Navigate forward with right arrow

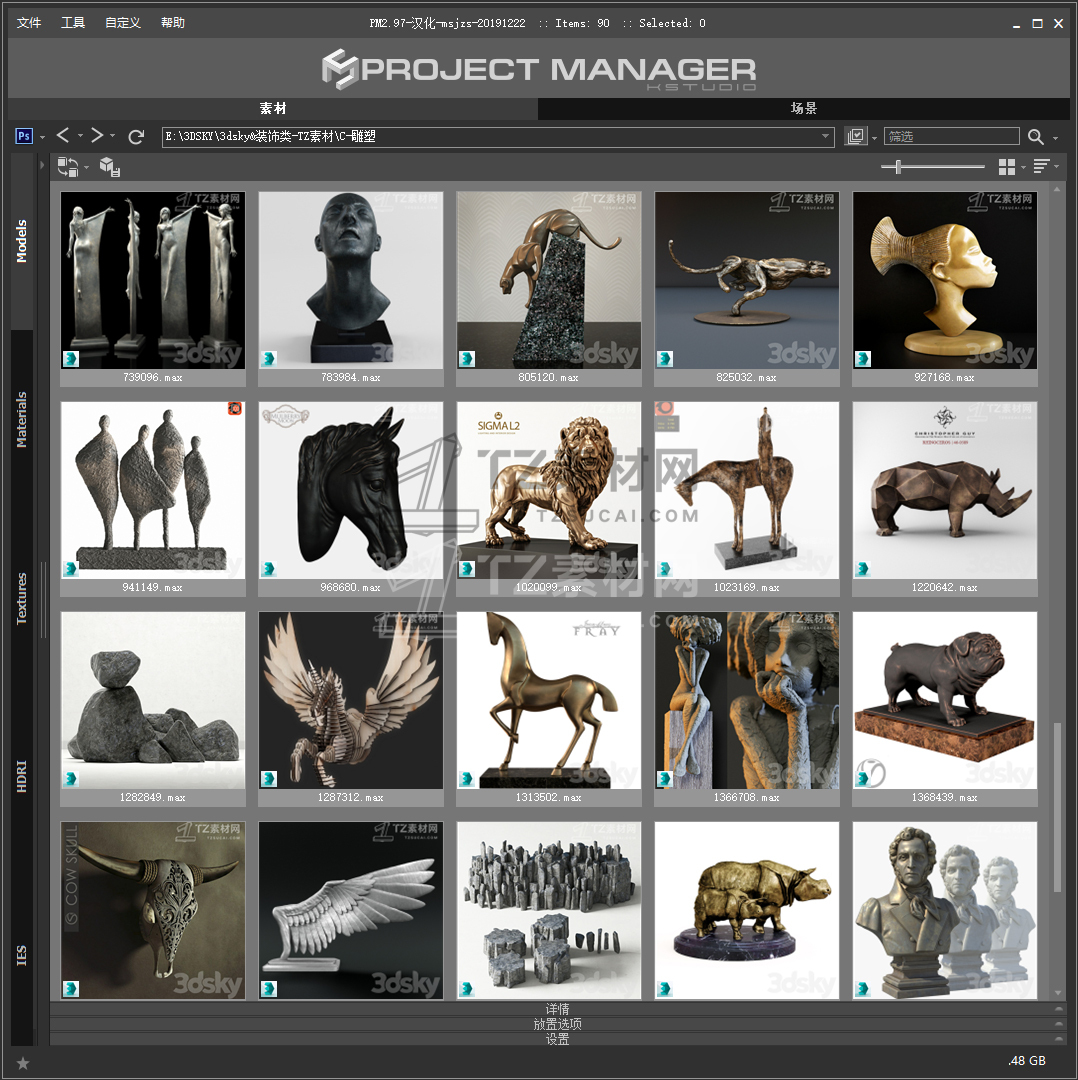tap(97, 136)
